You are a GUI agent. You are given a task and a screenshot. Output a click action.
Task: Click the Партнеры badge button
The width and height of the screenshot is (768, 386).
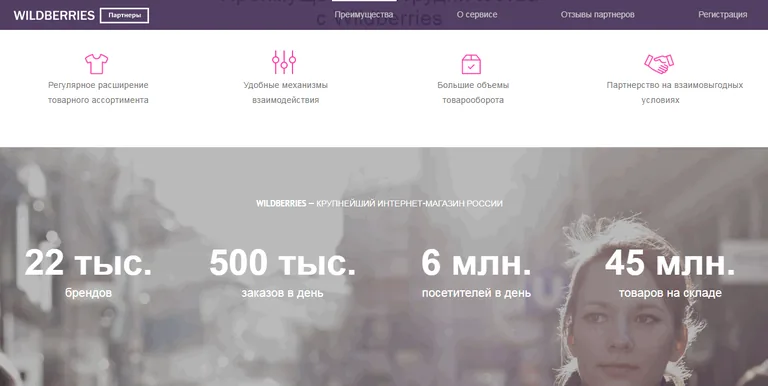pos(124,15)
